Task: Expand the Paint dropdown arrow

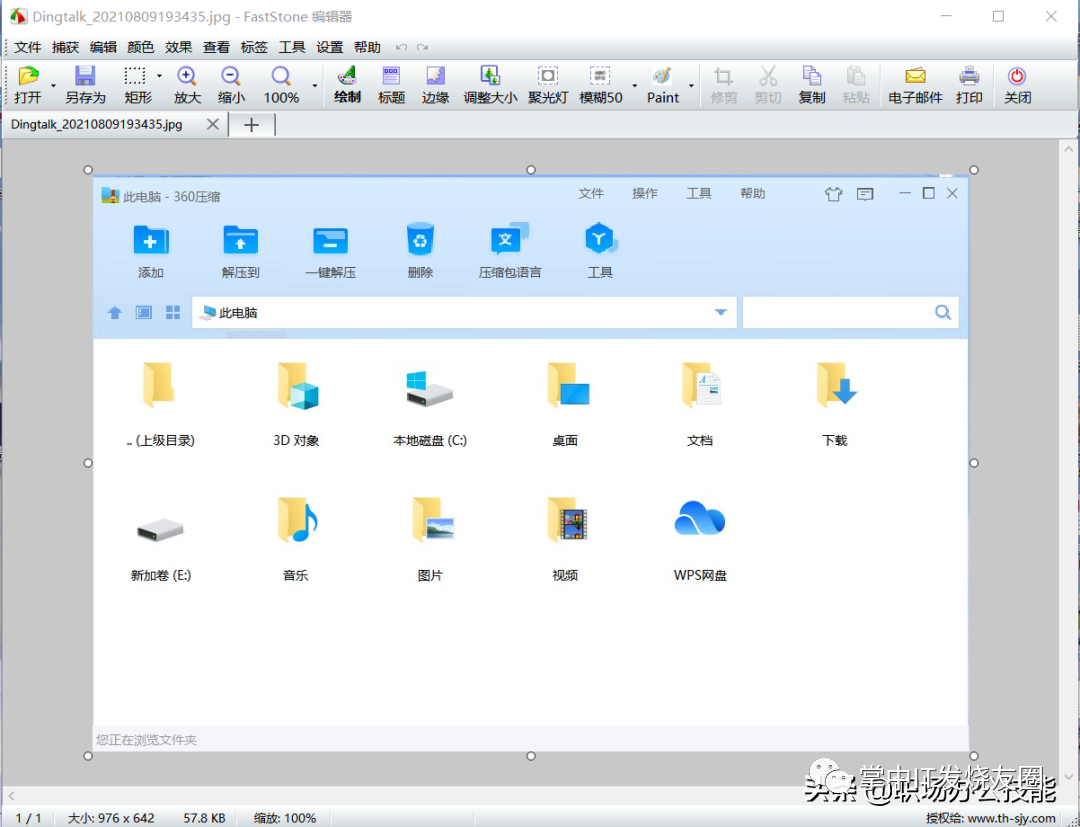Action: [691, 85]
